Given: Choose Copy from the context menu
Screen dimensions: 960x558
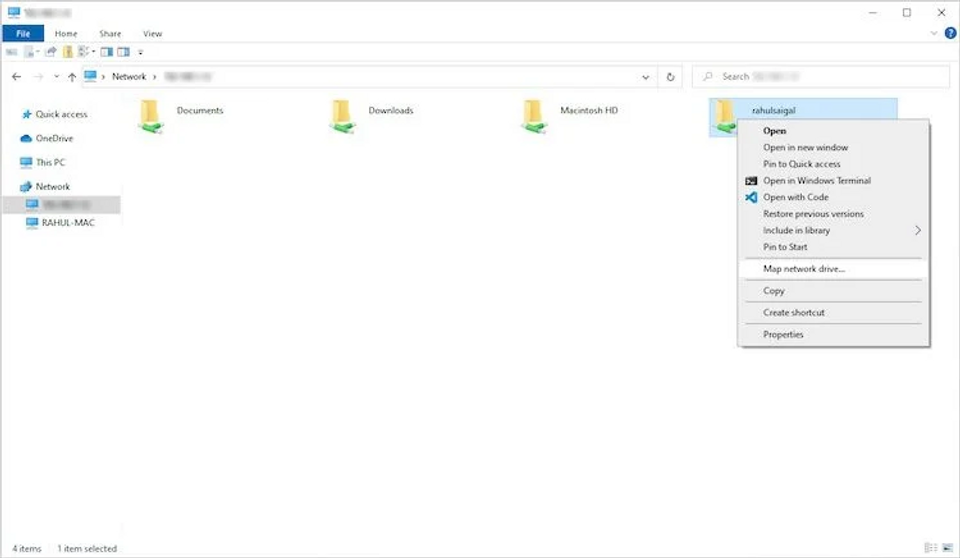Looking at the screenshot, I should pos(833,291).
